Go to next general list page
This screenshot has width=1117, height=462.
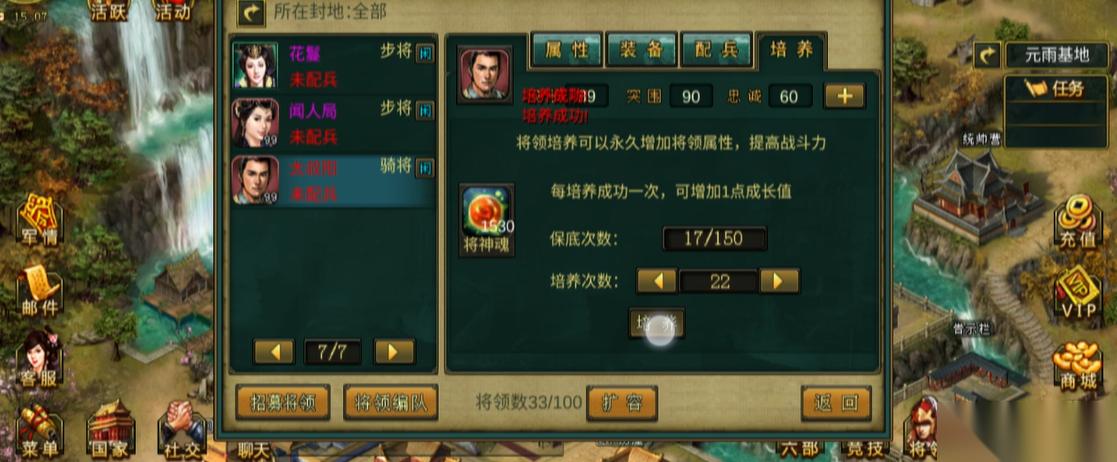click(x=395, y=351)
